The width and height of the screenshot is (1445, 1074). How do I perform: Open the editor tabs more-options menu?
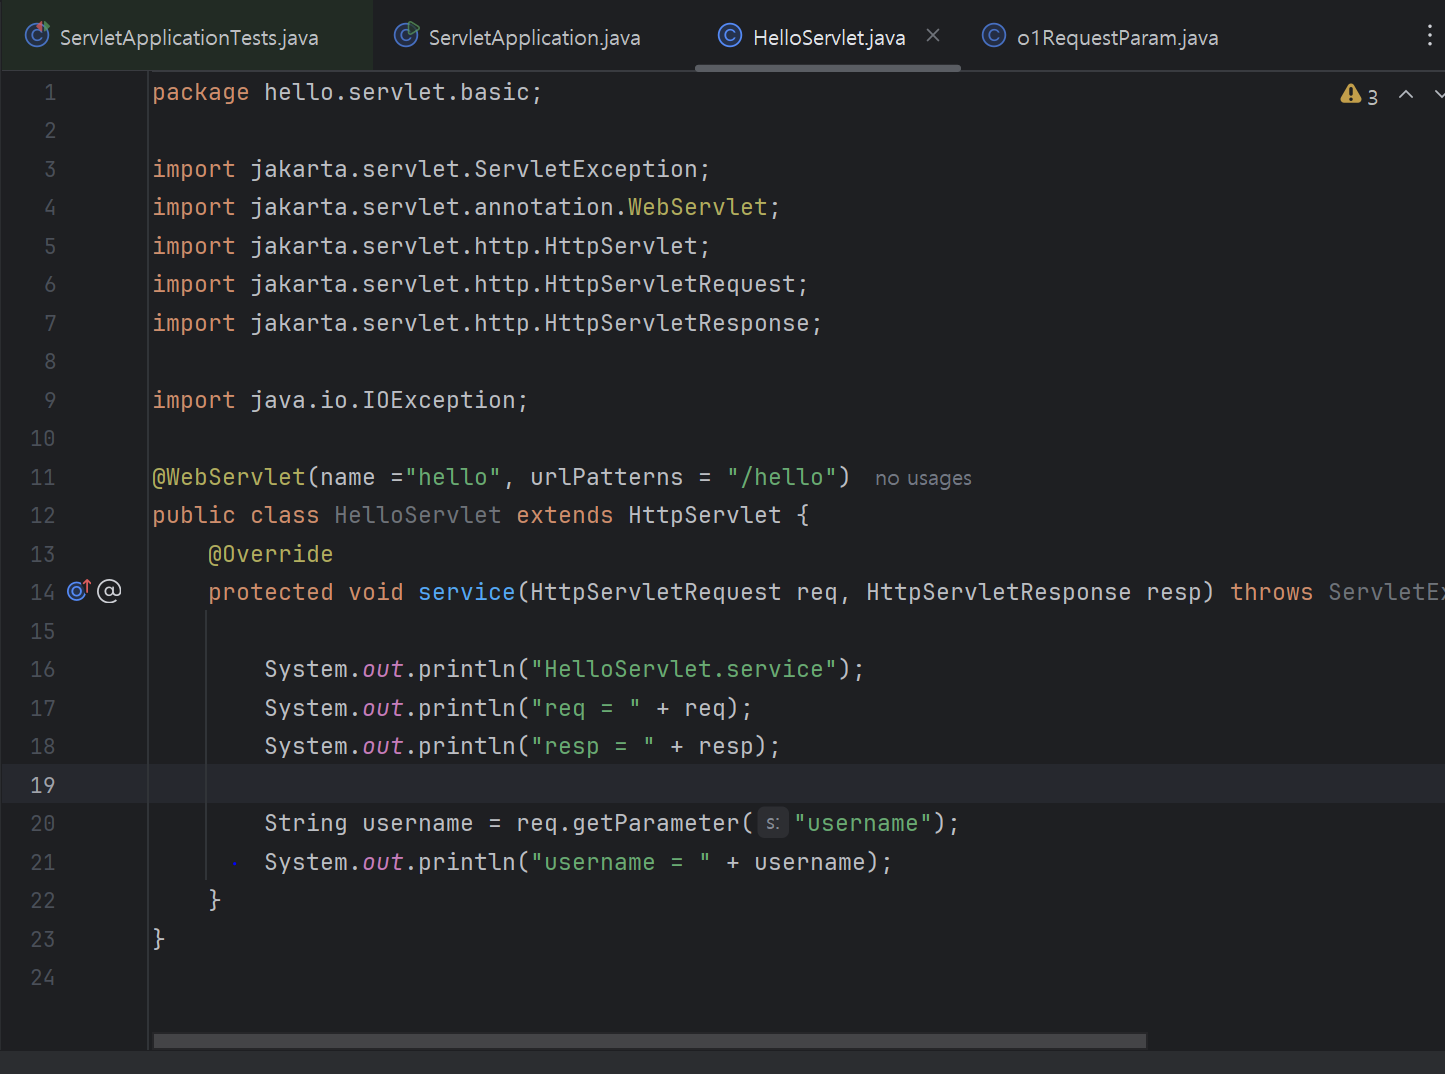[1429, 36]
